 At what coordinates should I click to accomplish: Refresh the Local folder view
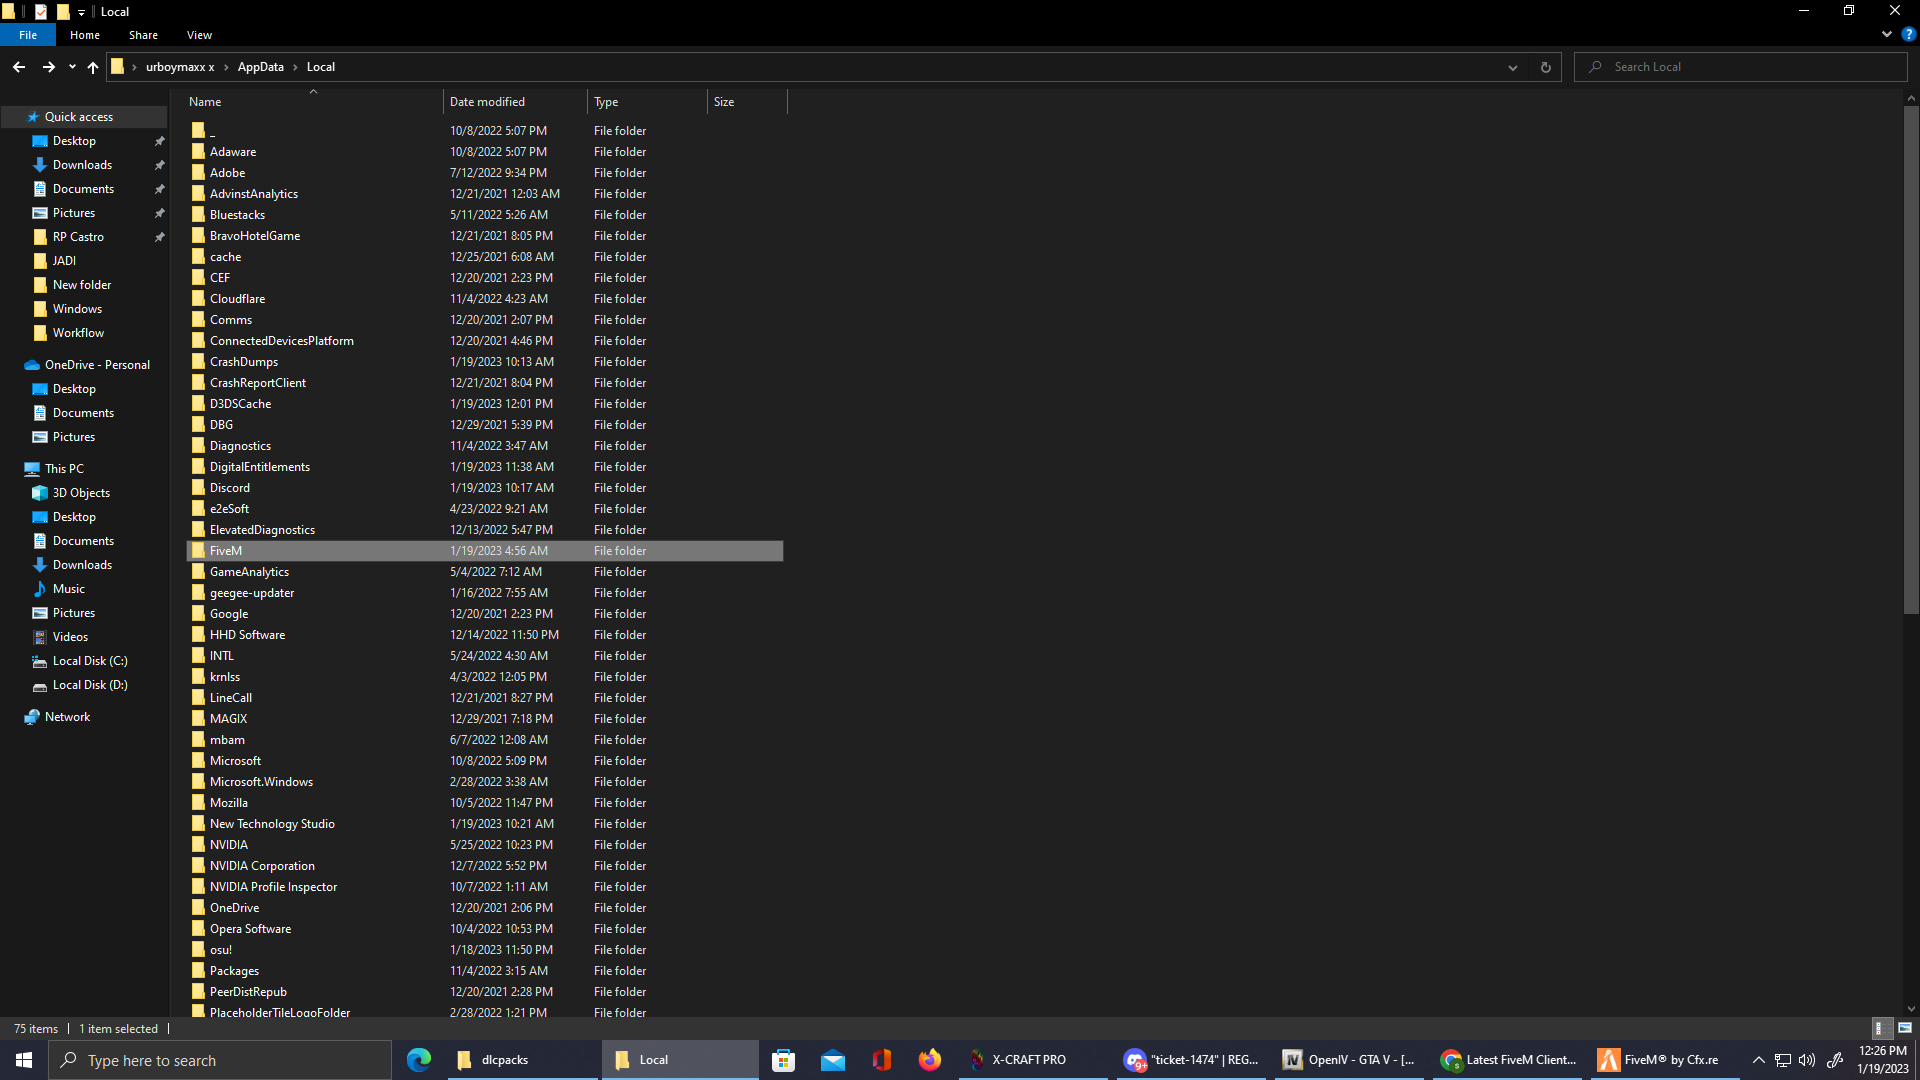1545,66
